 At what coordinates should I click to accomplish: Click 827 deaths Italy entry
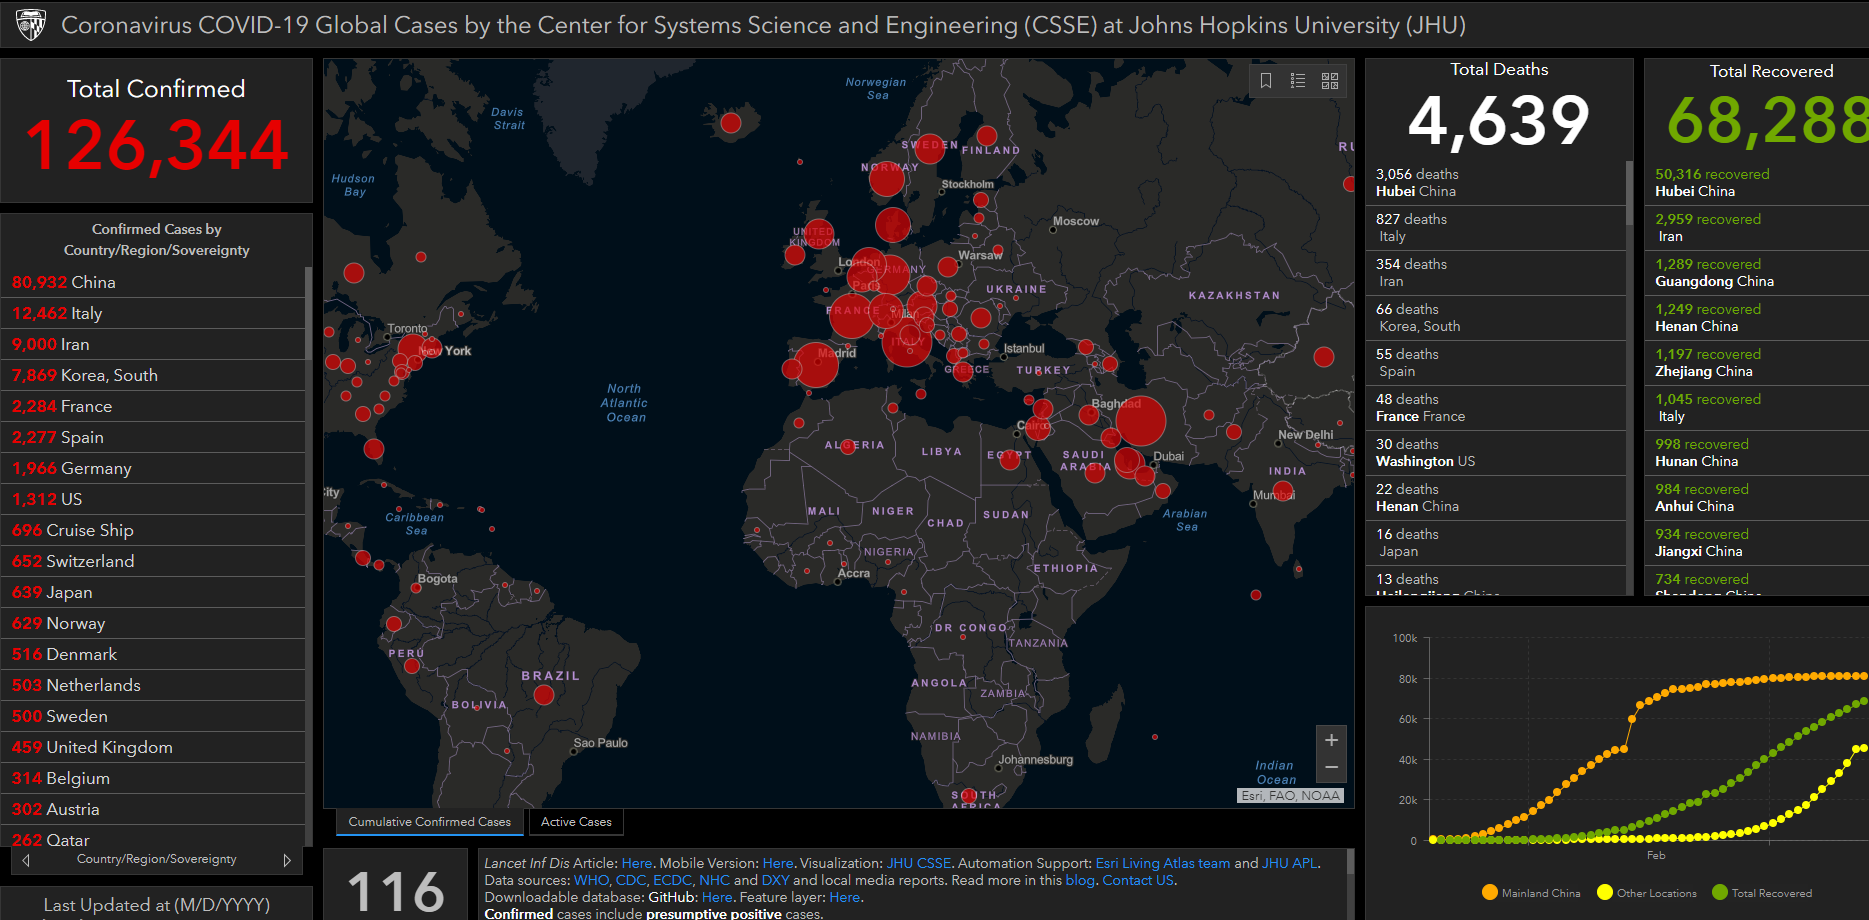pos(1496,228)
